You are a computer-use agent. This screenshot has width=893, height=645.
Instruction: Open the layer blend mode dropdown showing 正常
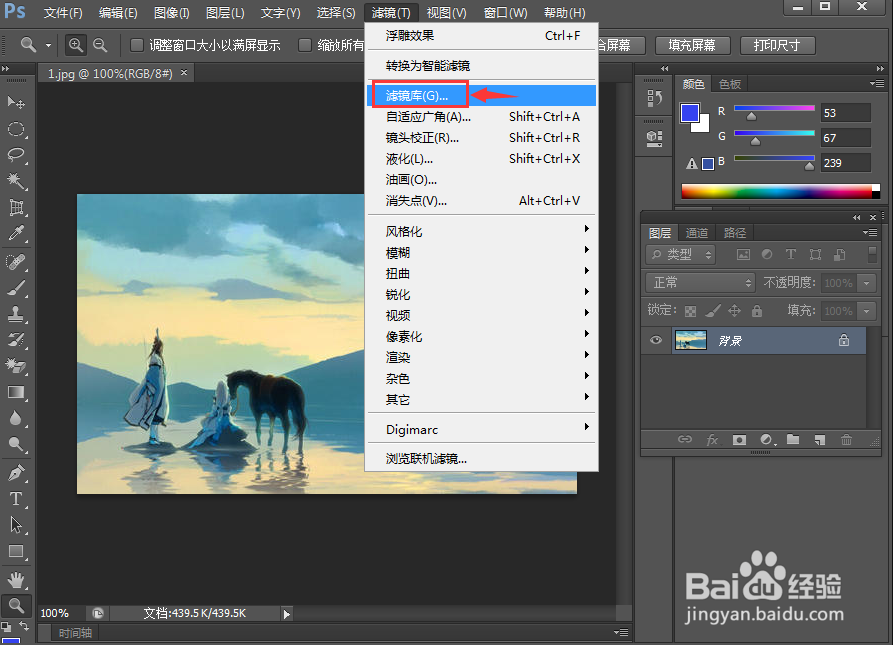click(699, 283)
